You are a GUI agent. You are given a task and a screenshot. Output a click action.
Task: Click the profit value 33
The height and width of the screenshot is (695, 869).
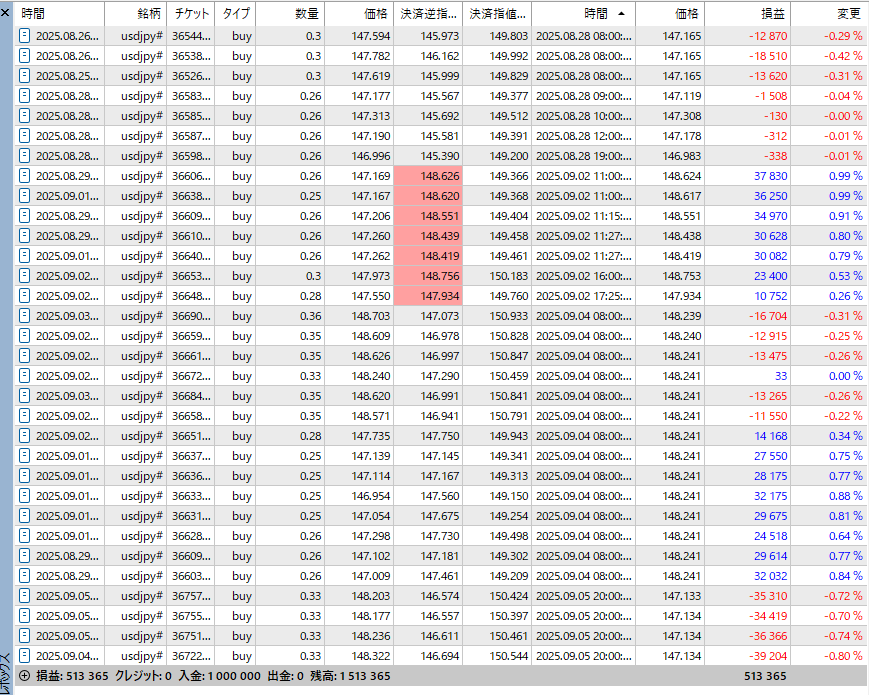tap(781, 376)
